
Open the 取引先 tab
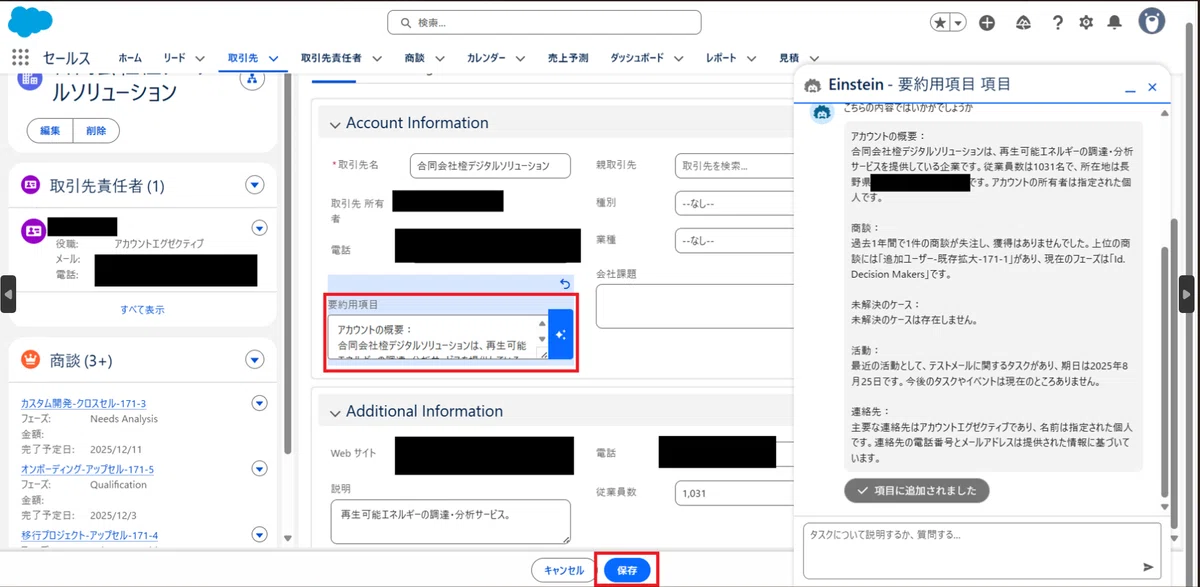pyautogui.click(x=243, y=58)
